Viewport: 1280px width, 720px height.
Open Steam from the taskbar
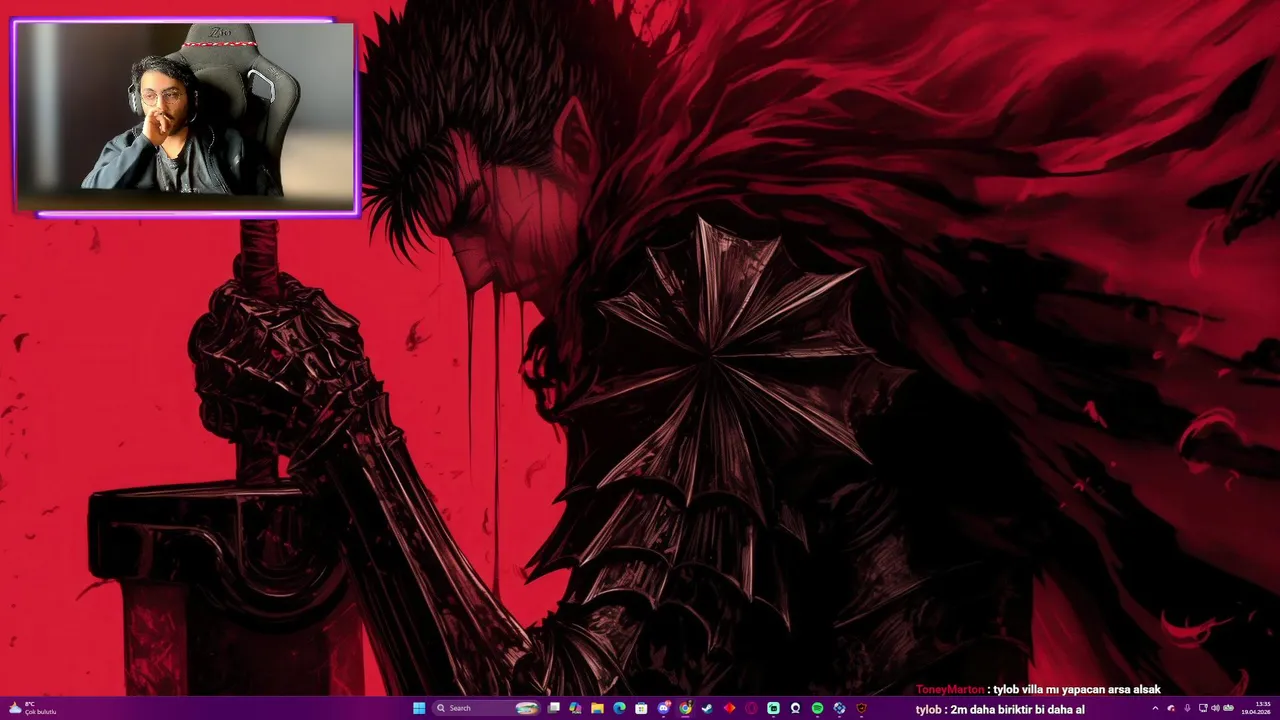pos(707,708)
